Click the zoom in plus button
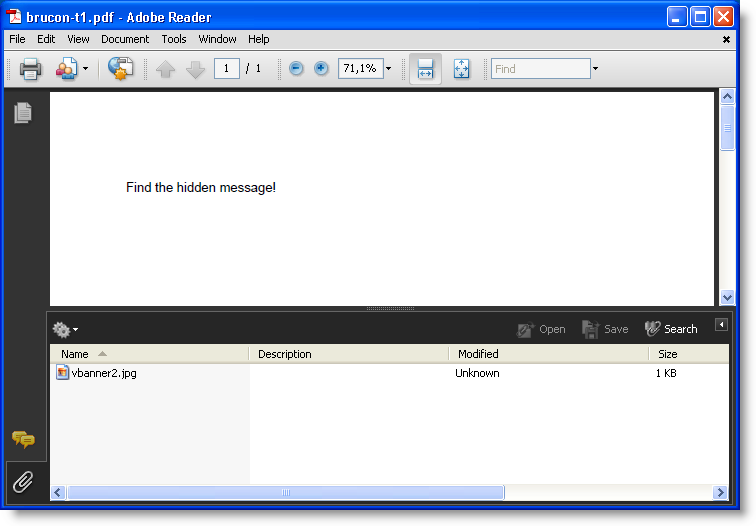Screen dimensions: 756x526 [321, 69]
